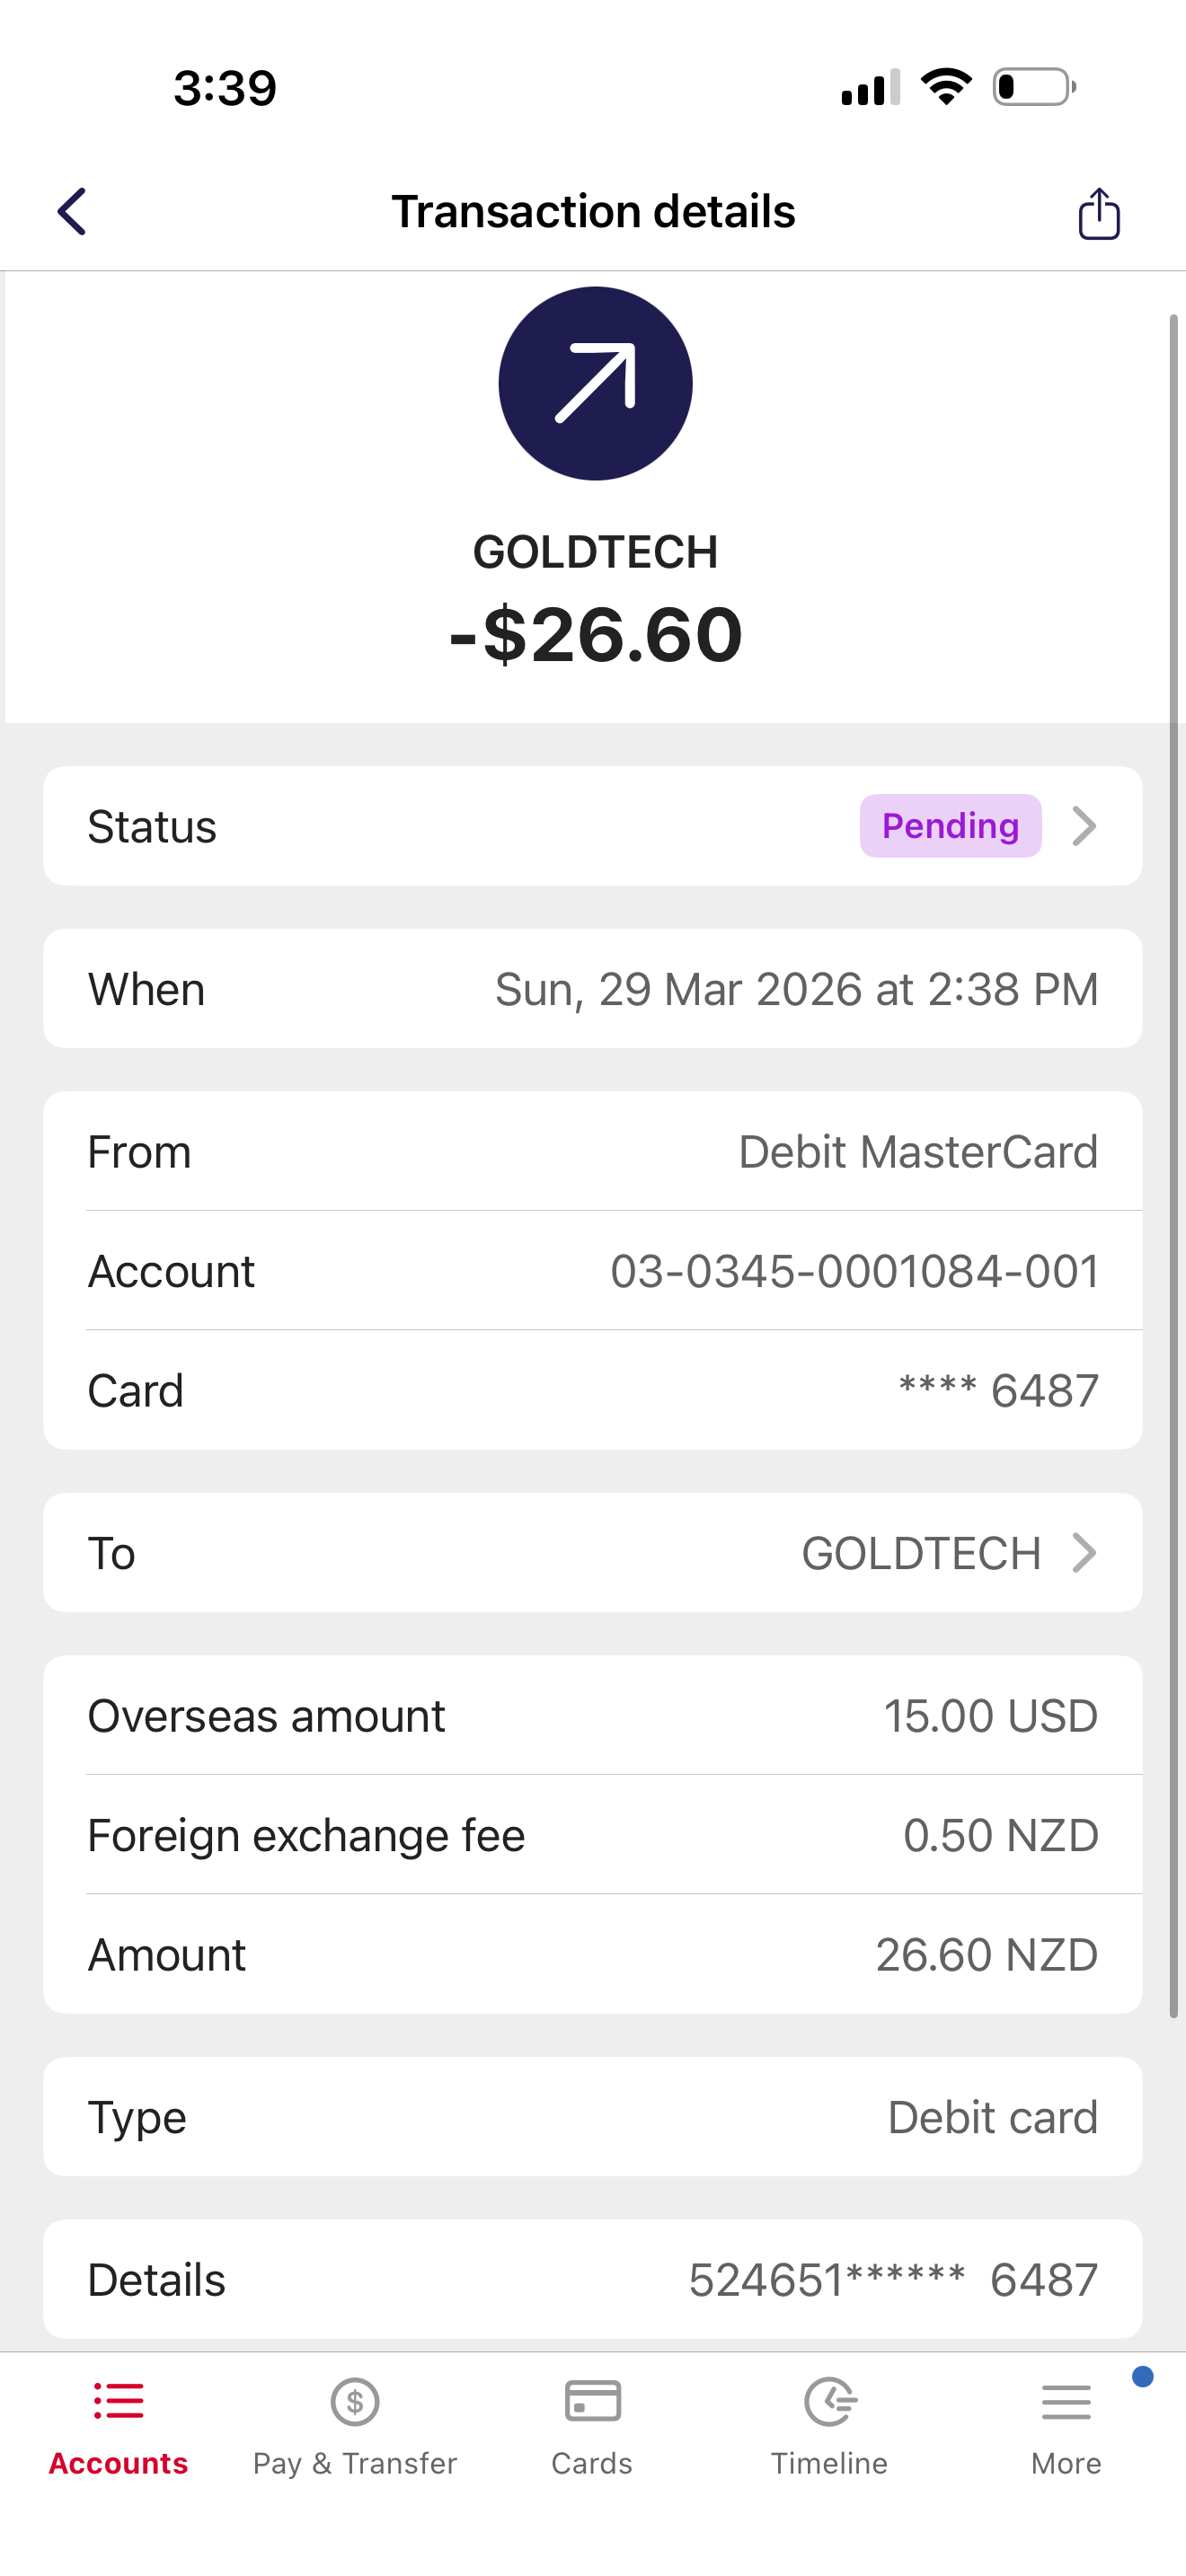The image size is (1186, 2576).
Task: Tap the battery status icon
Action: [x=1033, y=87]
